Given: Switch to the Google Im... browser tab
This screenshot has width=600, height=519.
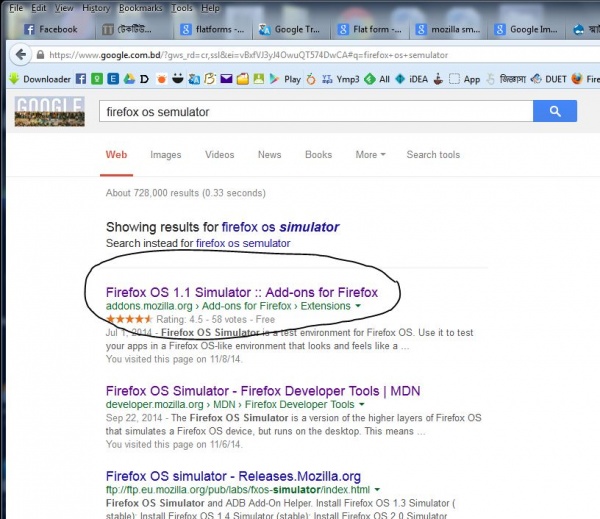Looking at the screenshot, I should (x=527, y=29).
